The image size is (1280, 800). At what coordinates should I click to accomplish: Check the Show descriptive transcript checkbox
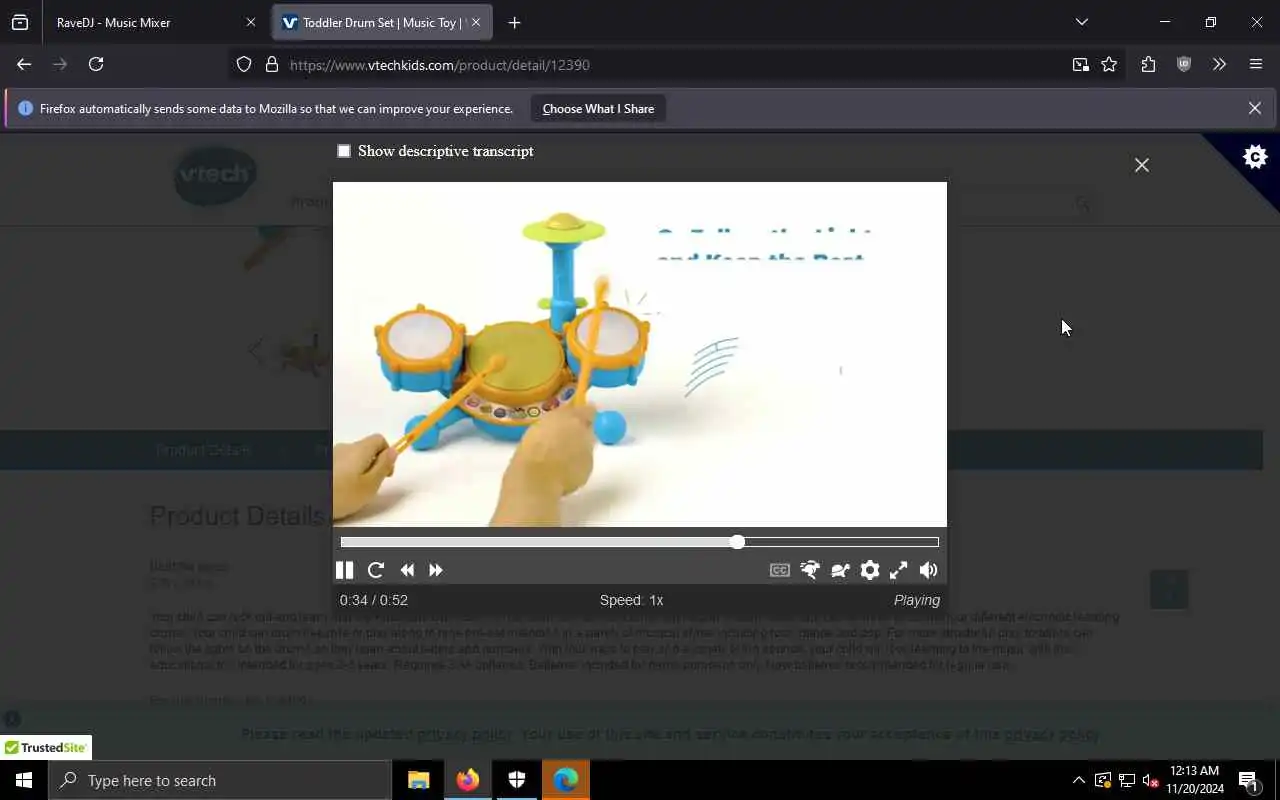pyautogui.click(x=344, y=151)
